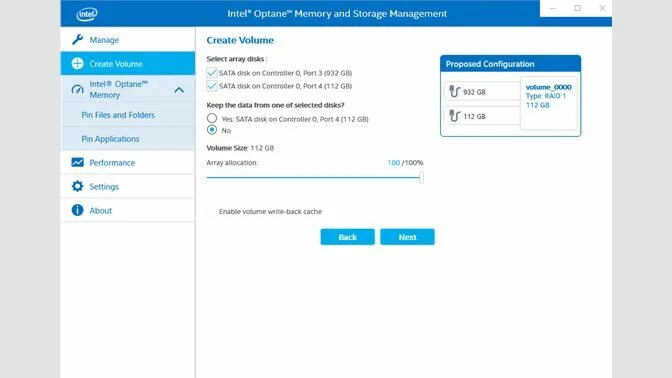Select Yes keep data from Port 4 disk

(212, 118)
